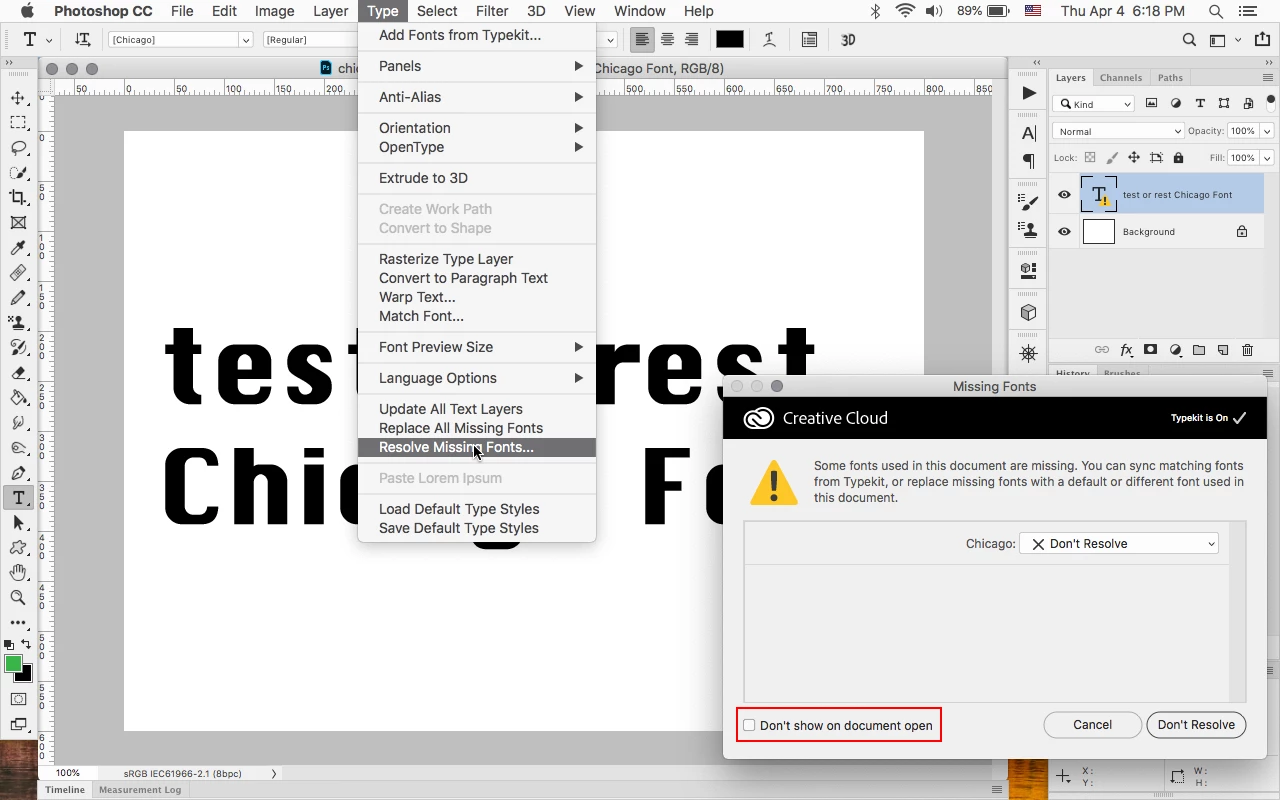Select the Move tool
The height and width of the screenshot is (800, 1280).
18,98
